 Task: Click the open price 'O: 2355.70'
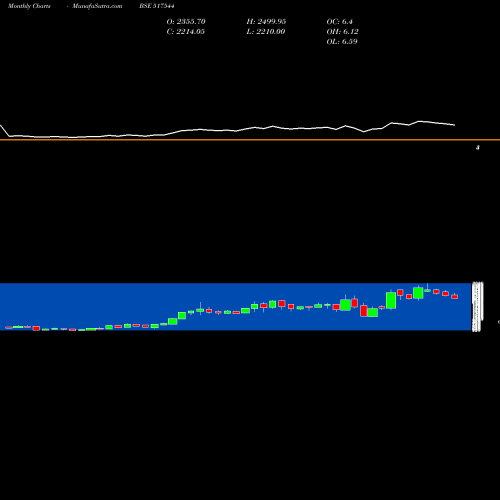pos(186,21)
